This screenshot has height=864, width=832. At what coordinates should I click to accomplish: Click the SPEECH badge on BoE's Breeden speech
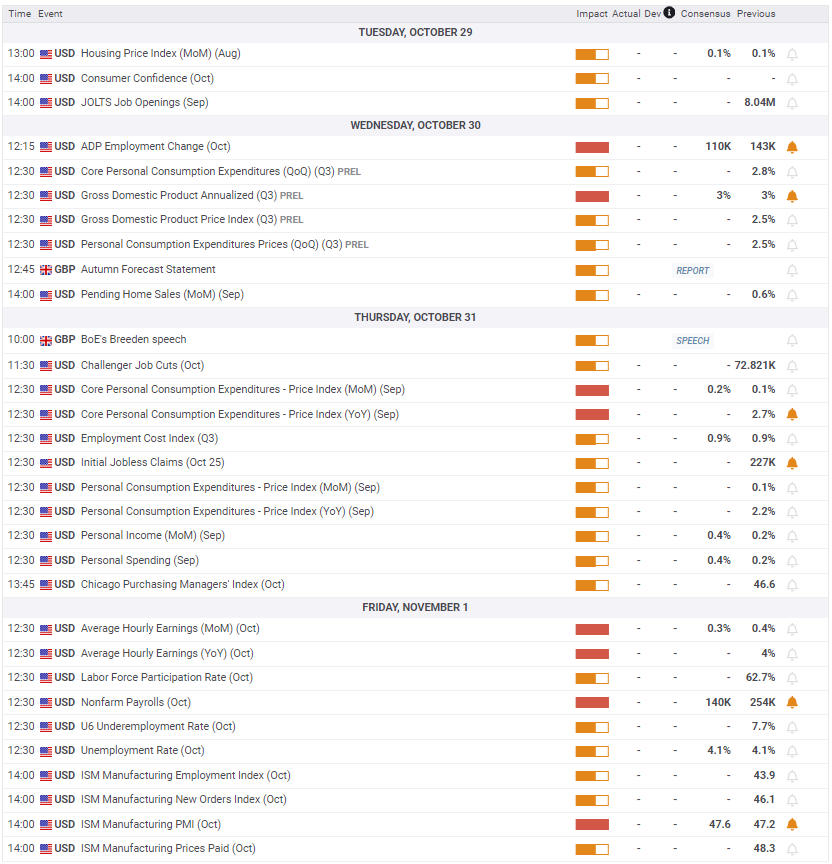[692, 341]
